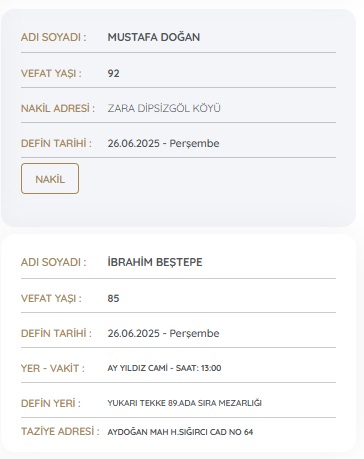Select the name İBRAHİM BEŞTEPE
The image size is (364, 459).
point(155,262)
